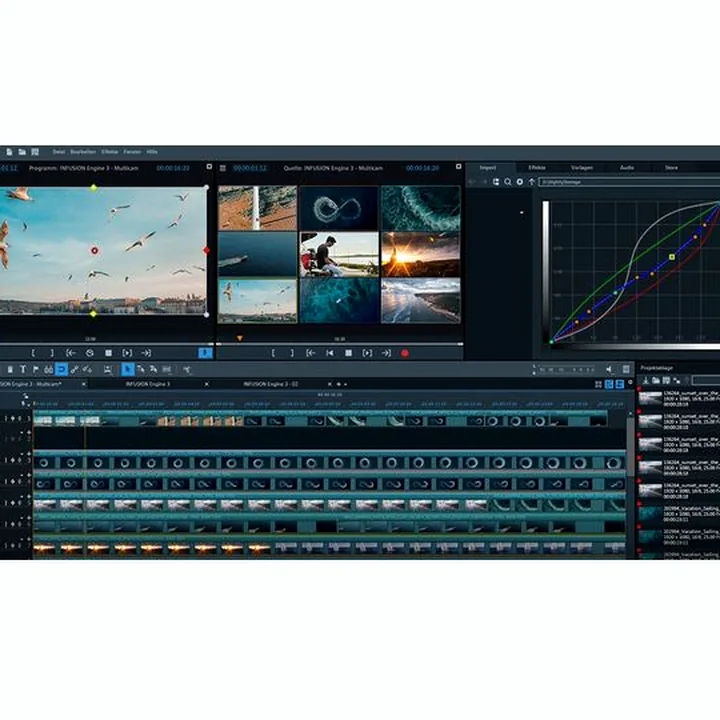The image size is (720, 720).
Task: Select the seagulls multicam source thumbnail
Action: (x=257, y=301)
